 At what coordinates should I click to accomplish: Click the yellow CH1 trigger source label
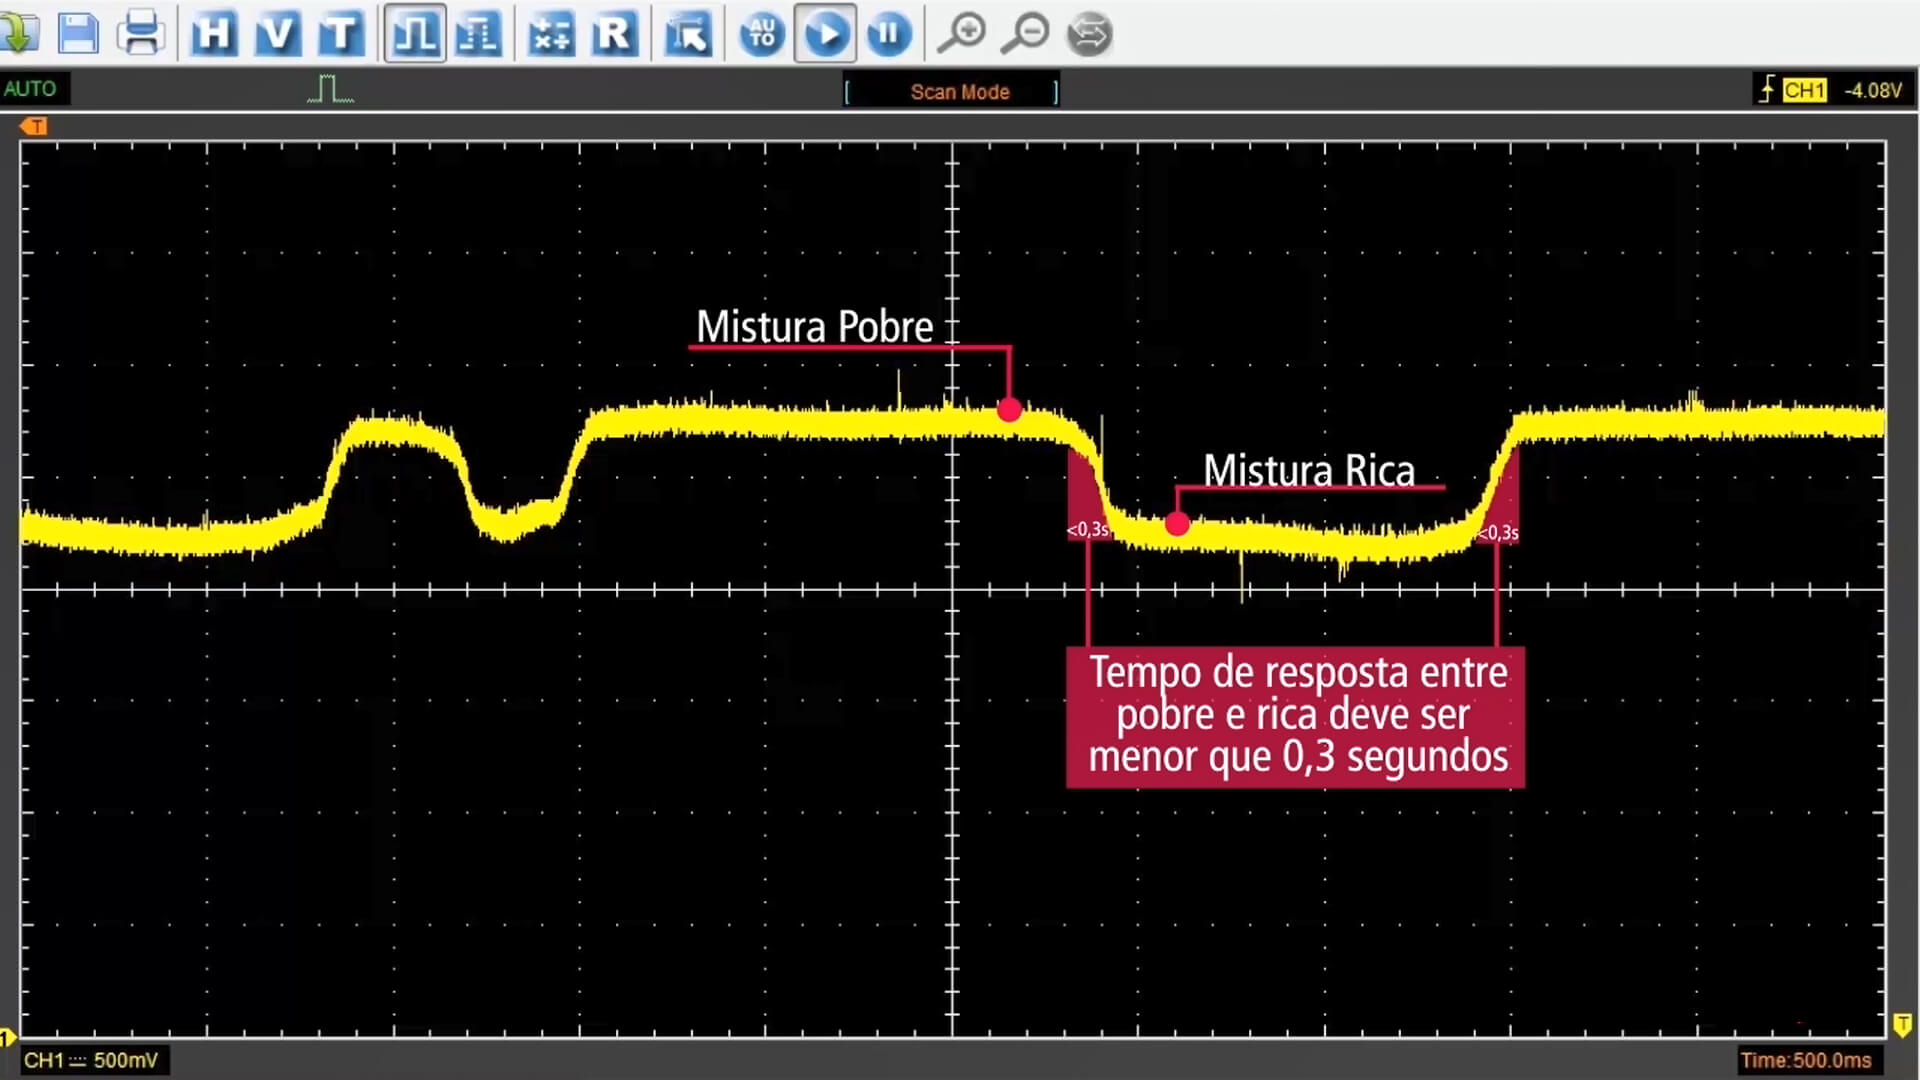(1804, 90)
